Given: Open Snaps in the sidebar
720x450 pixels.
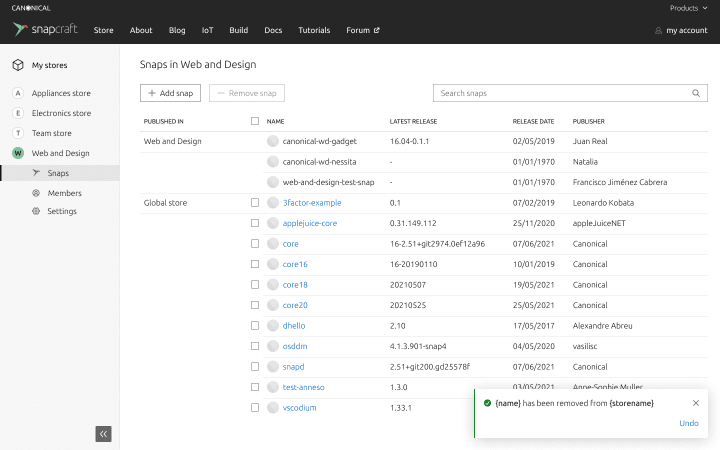Looking at the screenshot, I should click(x=58, y=173).
